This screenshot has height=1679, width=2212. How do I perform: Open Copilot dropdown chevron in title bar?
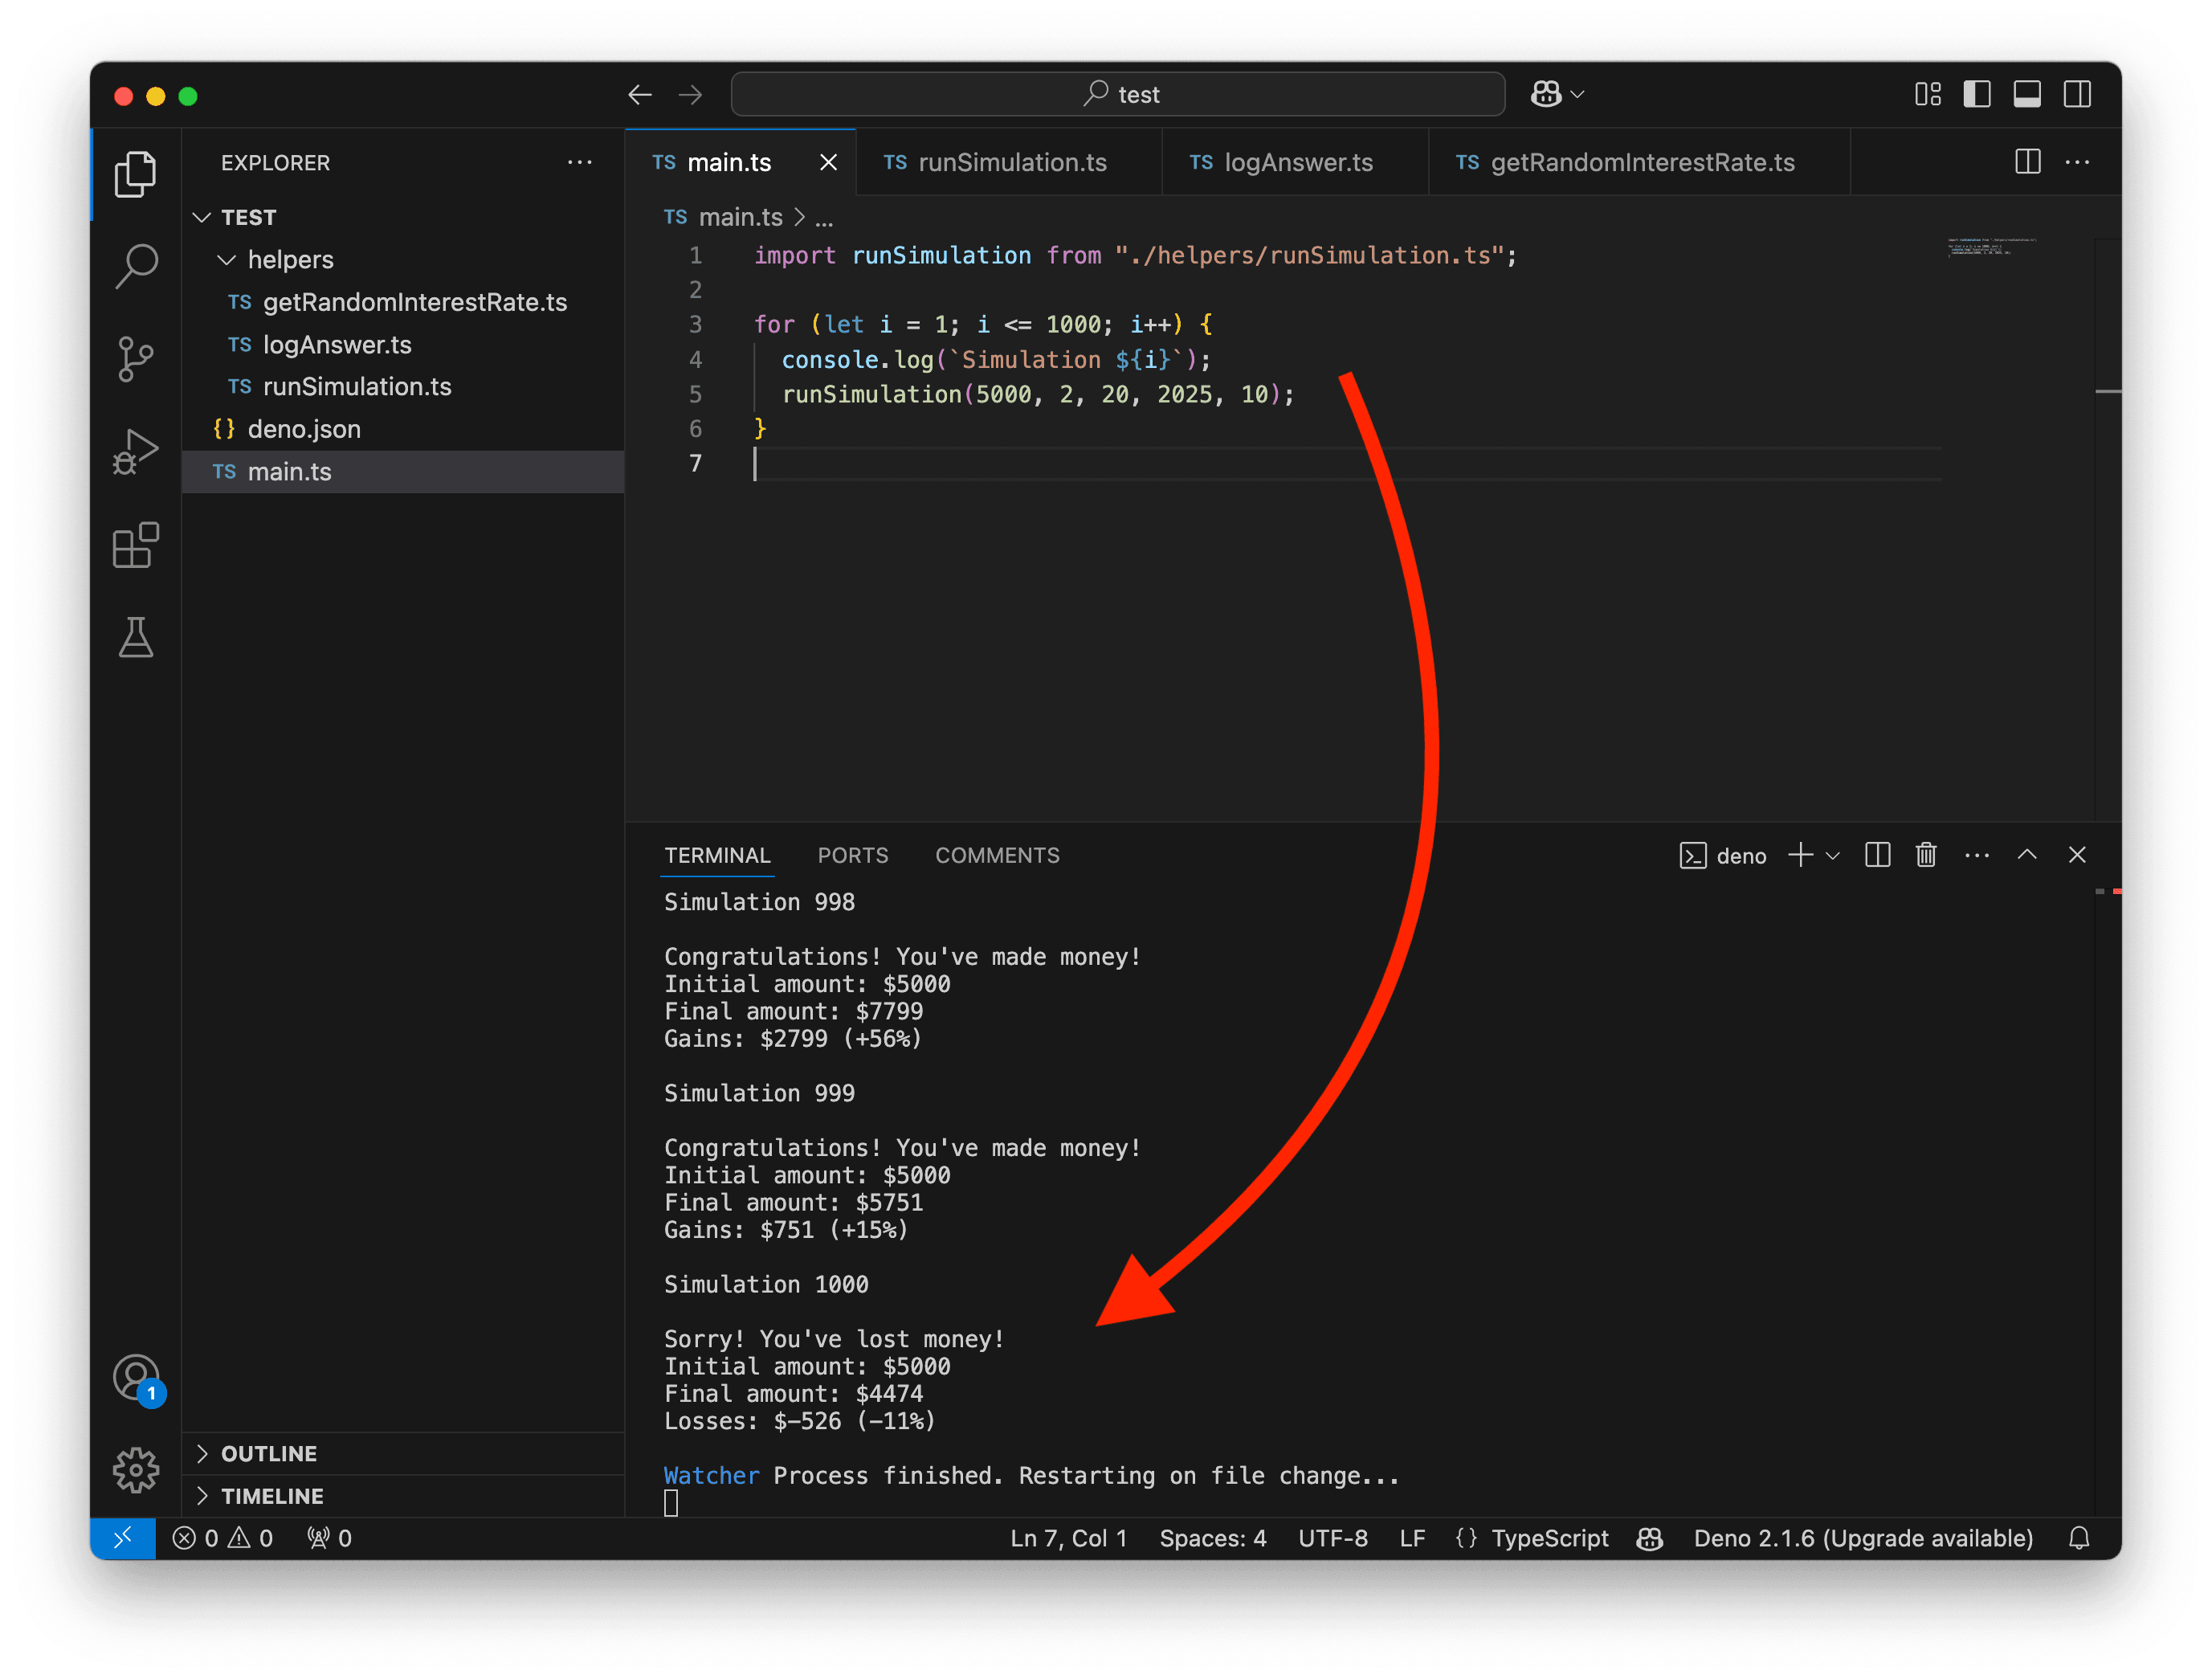point(1577,95)
